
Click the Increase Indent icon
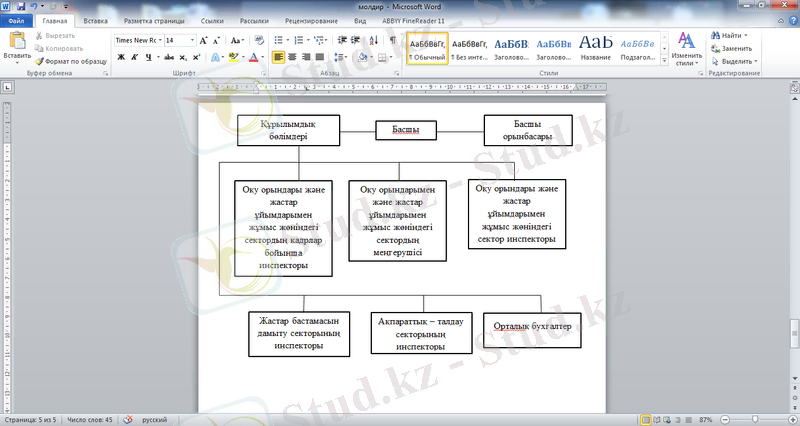[x=355, y=40]
